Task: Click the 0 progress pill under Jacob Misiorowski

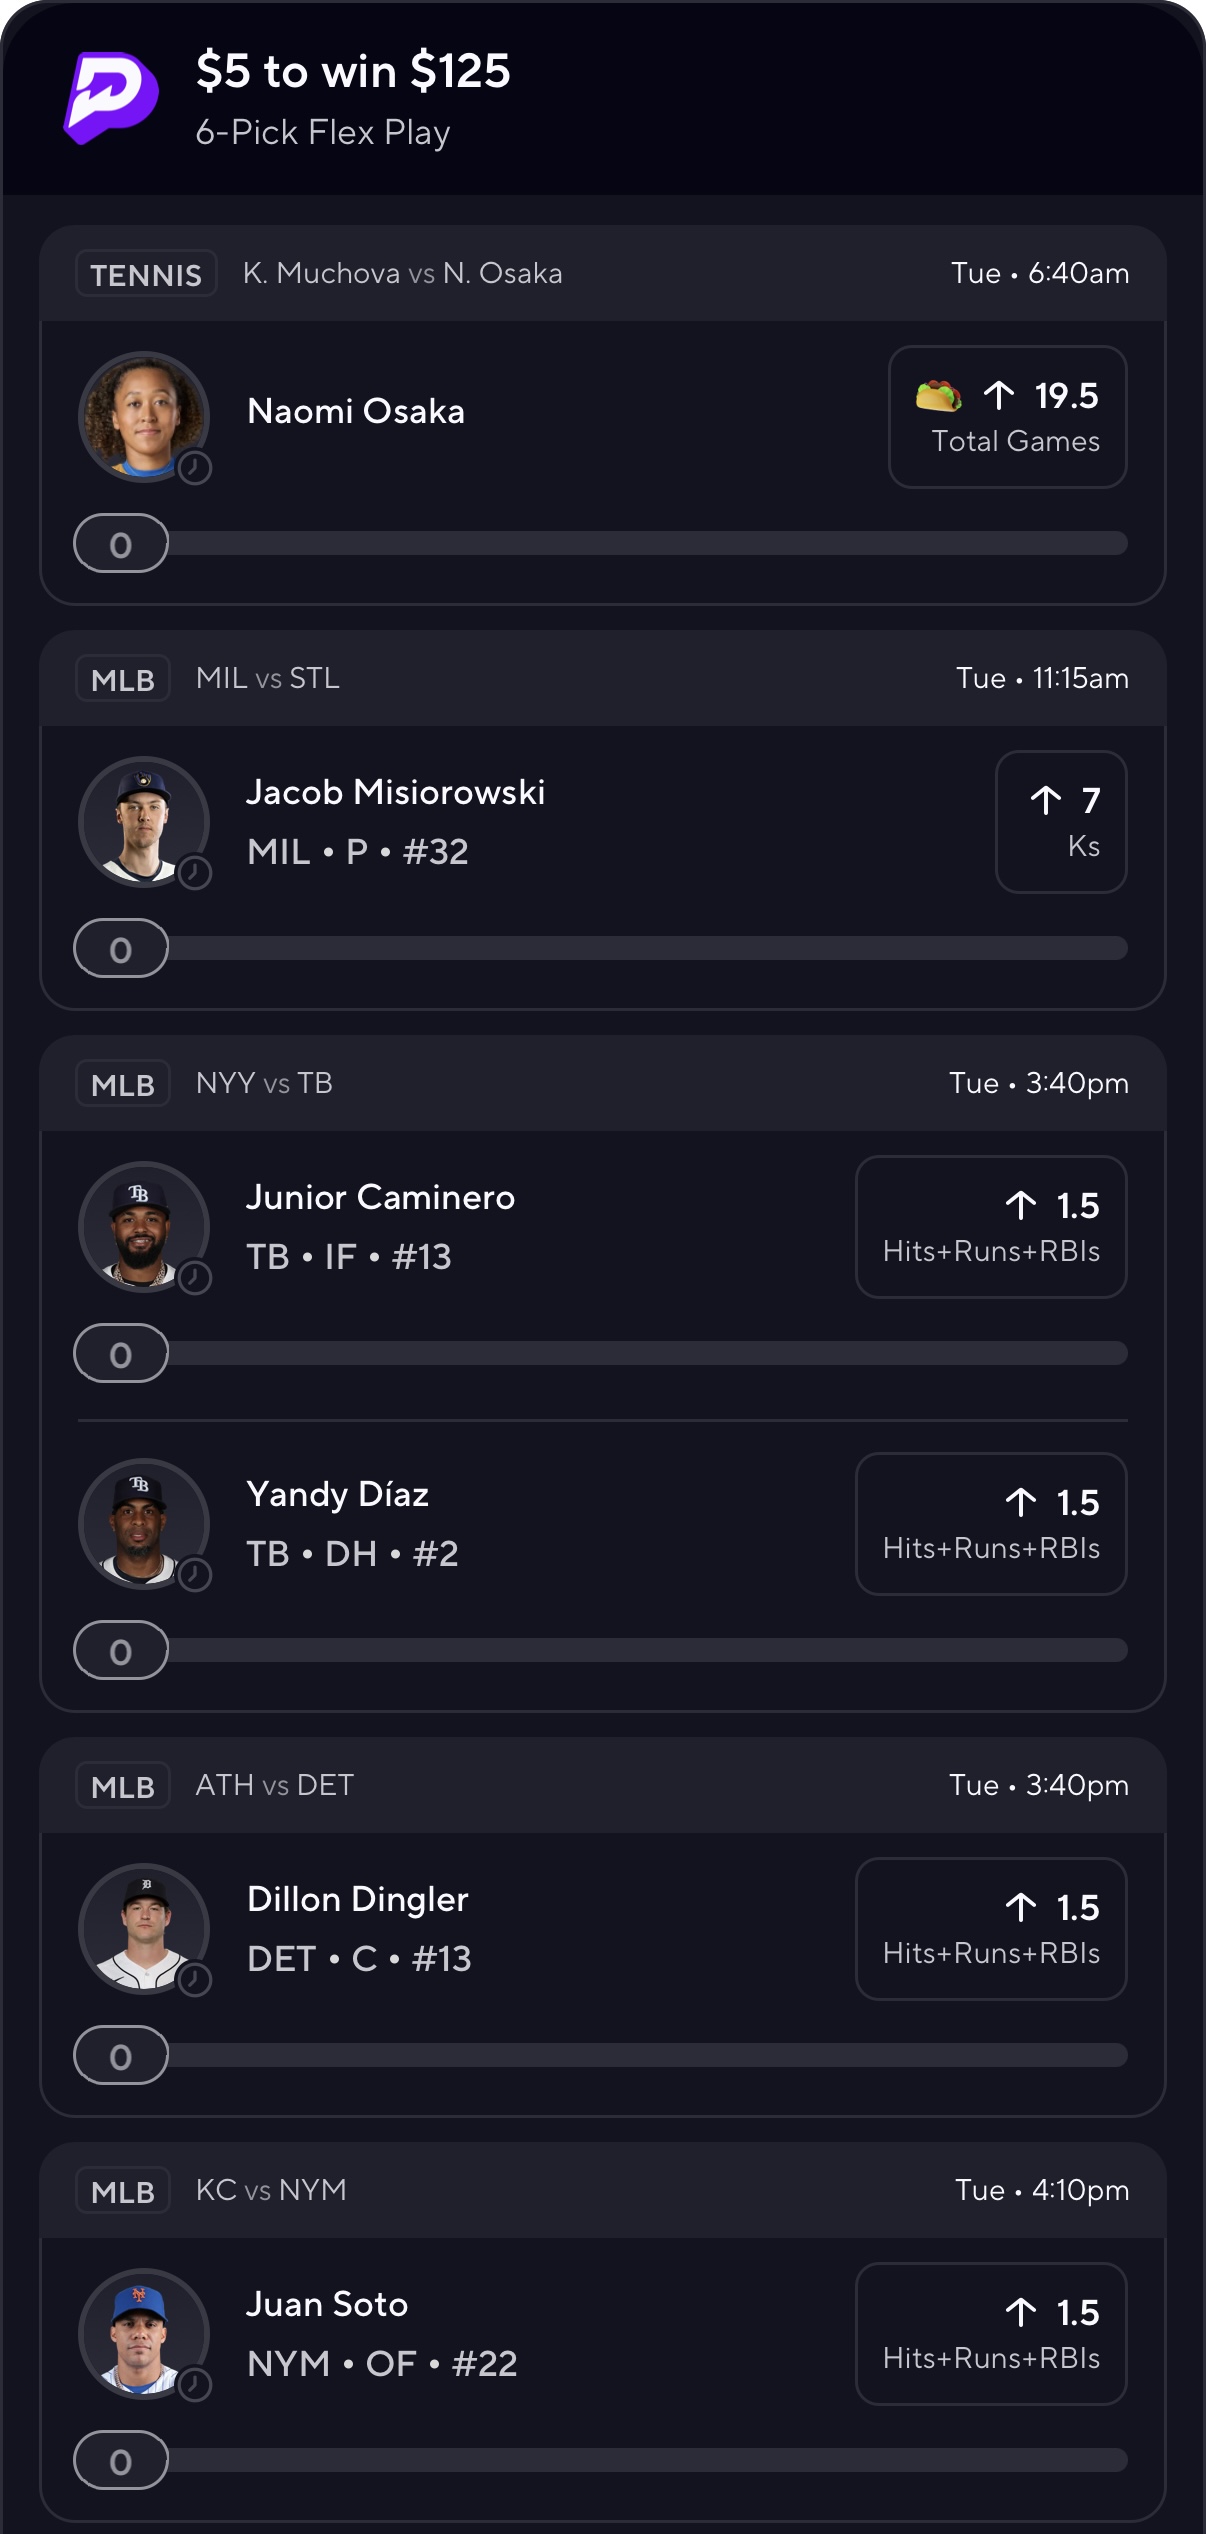Action: [121, 948]
